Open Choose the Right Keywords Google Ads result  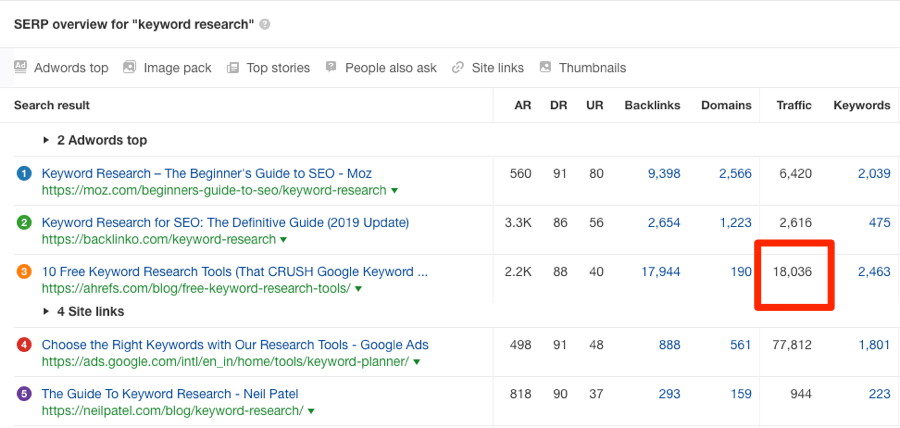coord(235,345)
